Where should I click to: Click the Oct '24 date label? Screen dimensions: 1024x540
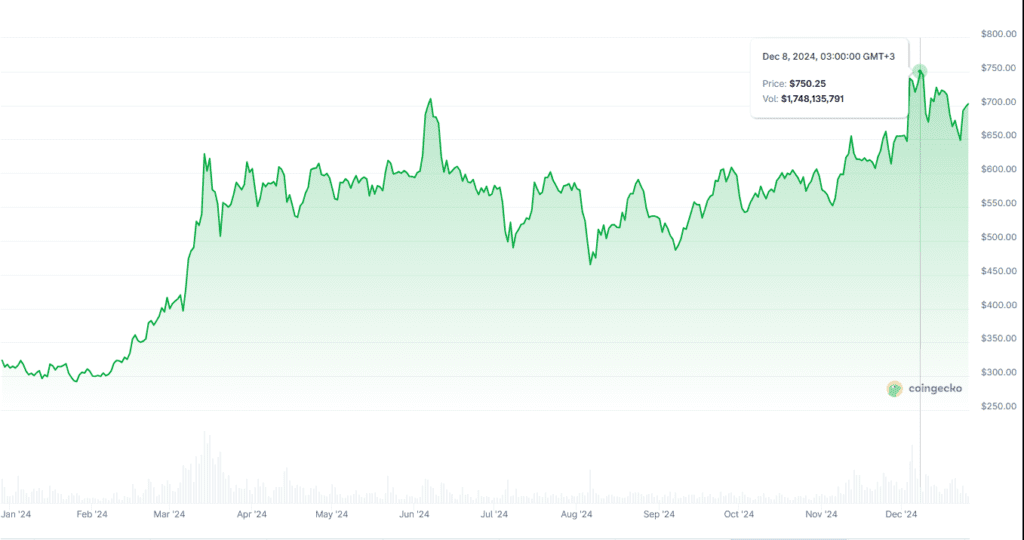[x=739, y=515]
